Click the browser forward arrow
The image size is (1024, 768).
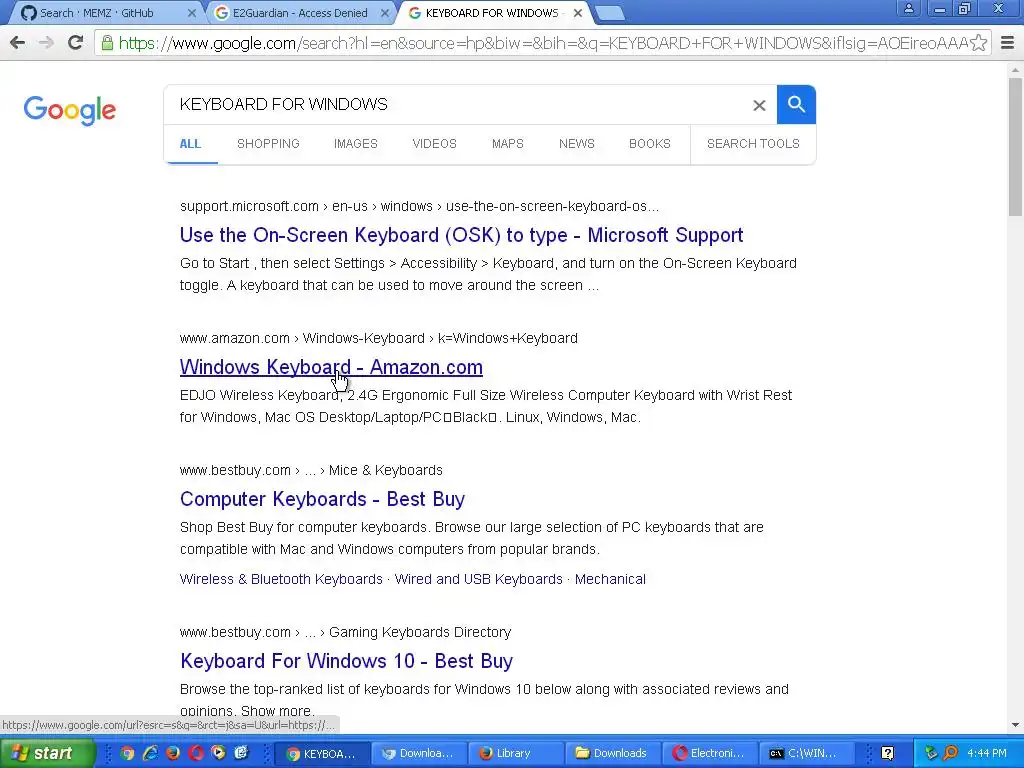(x=46, y=43)
